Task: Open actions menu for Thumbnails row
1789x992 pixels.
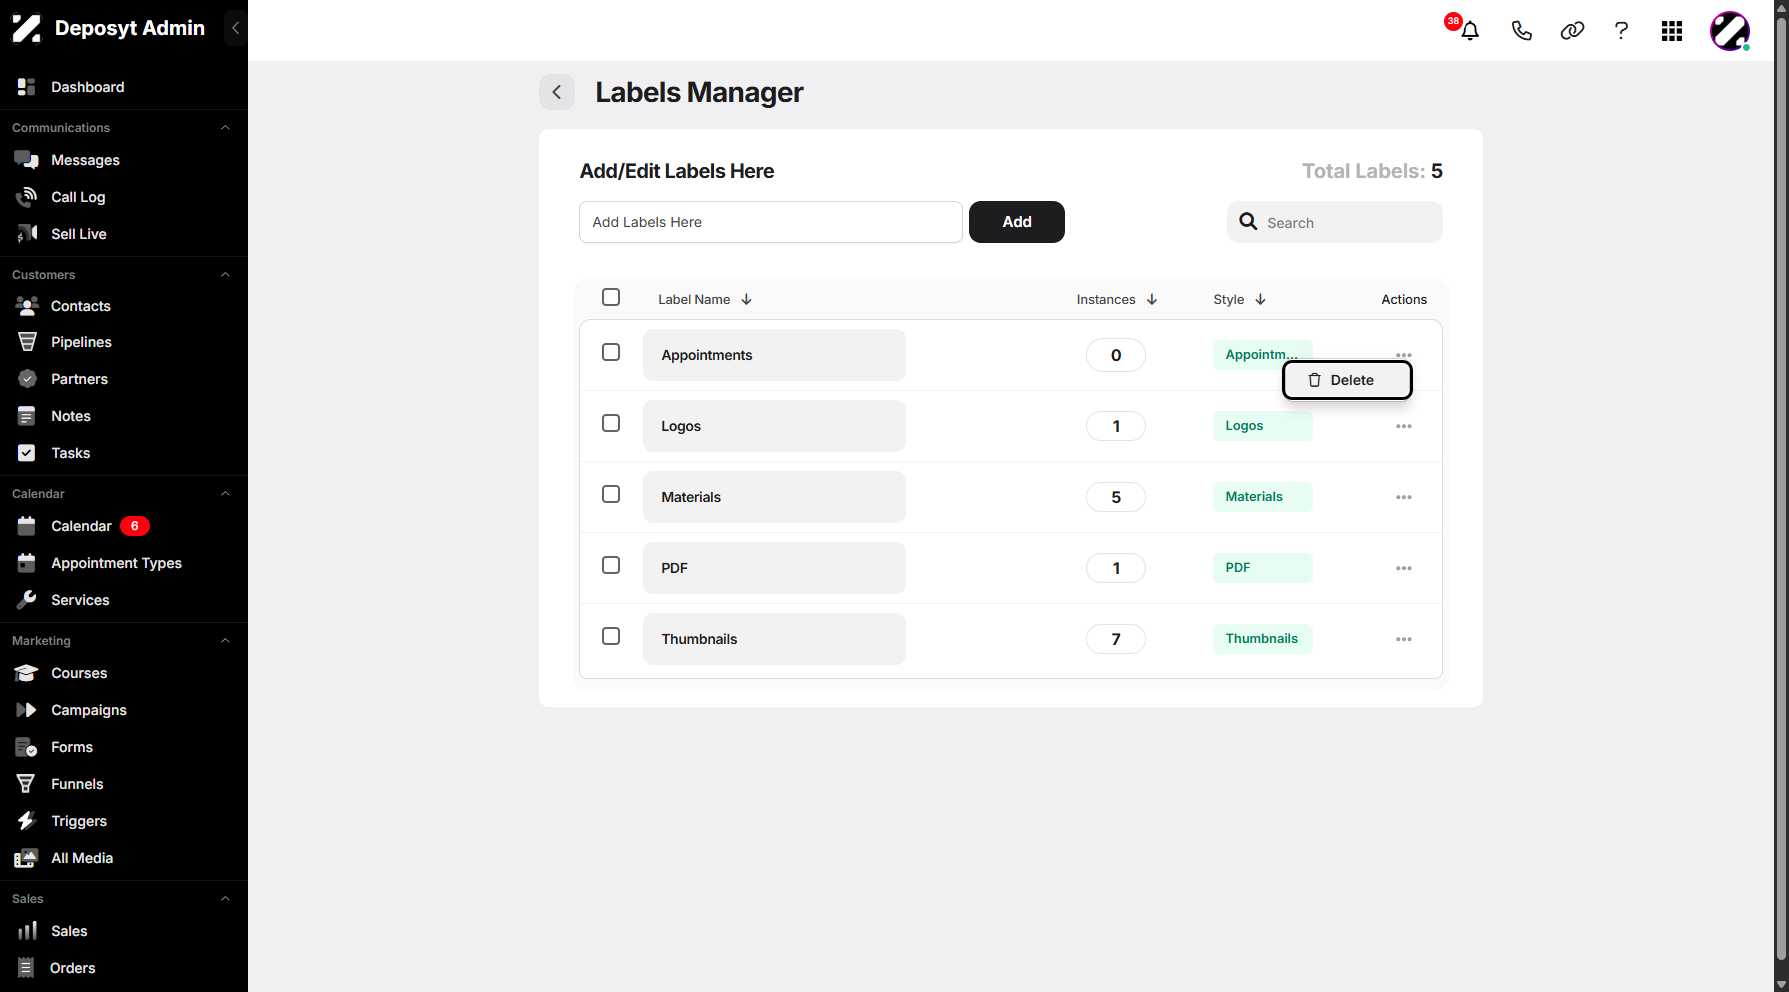Action: coord(1404,639)
